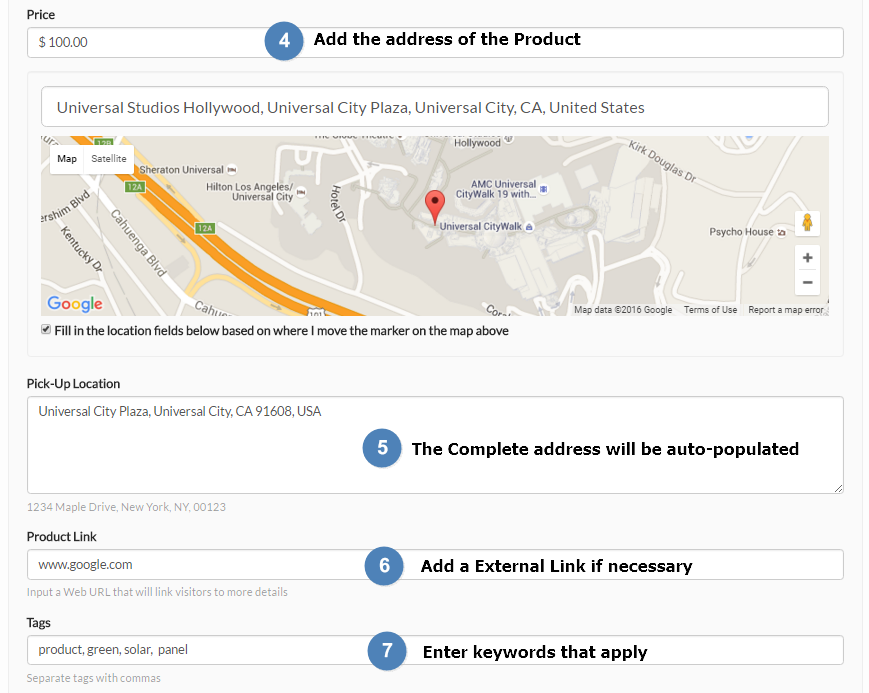This screenshot has width=869, height=693.
Task: Click Cahuenga Blvd street label
Action: [139, 243]
